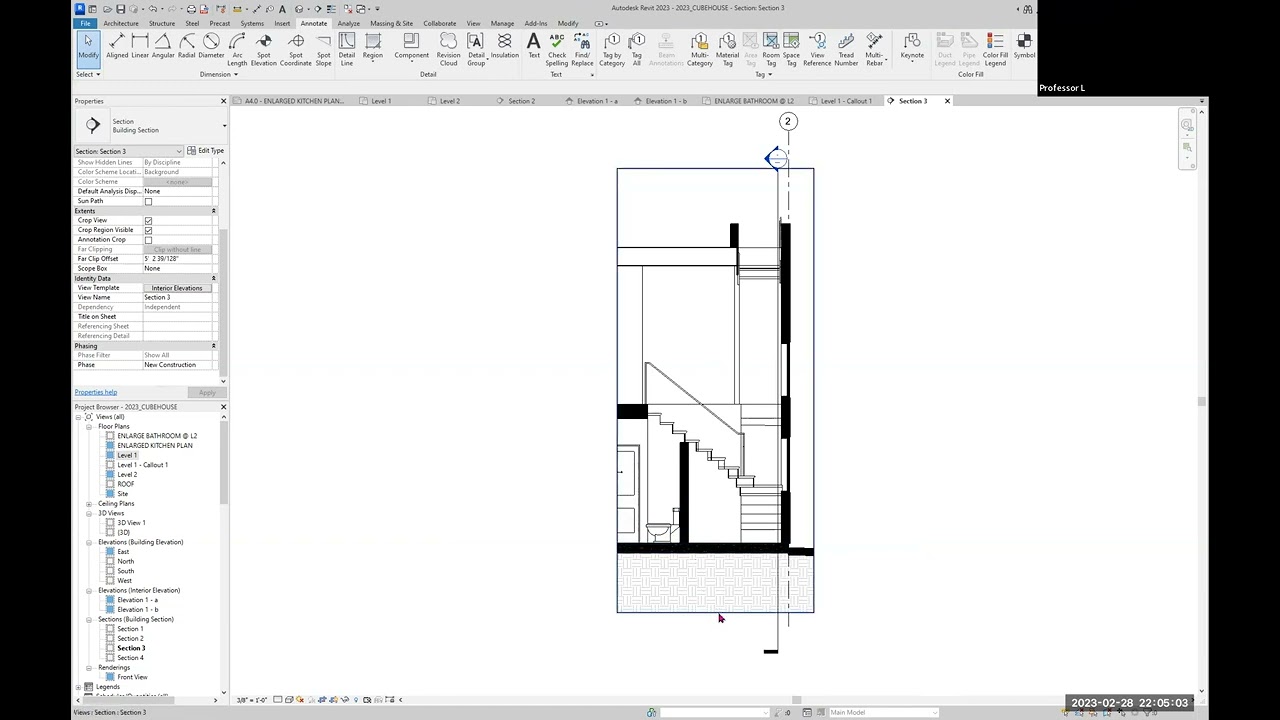Viewport: 1280px width, 720px height.
Task: Click the Tag All tool
Action: click(x=637, y=49)
